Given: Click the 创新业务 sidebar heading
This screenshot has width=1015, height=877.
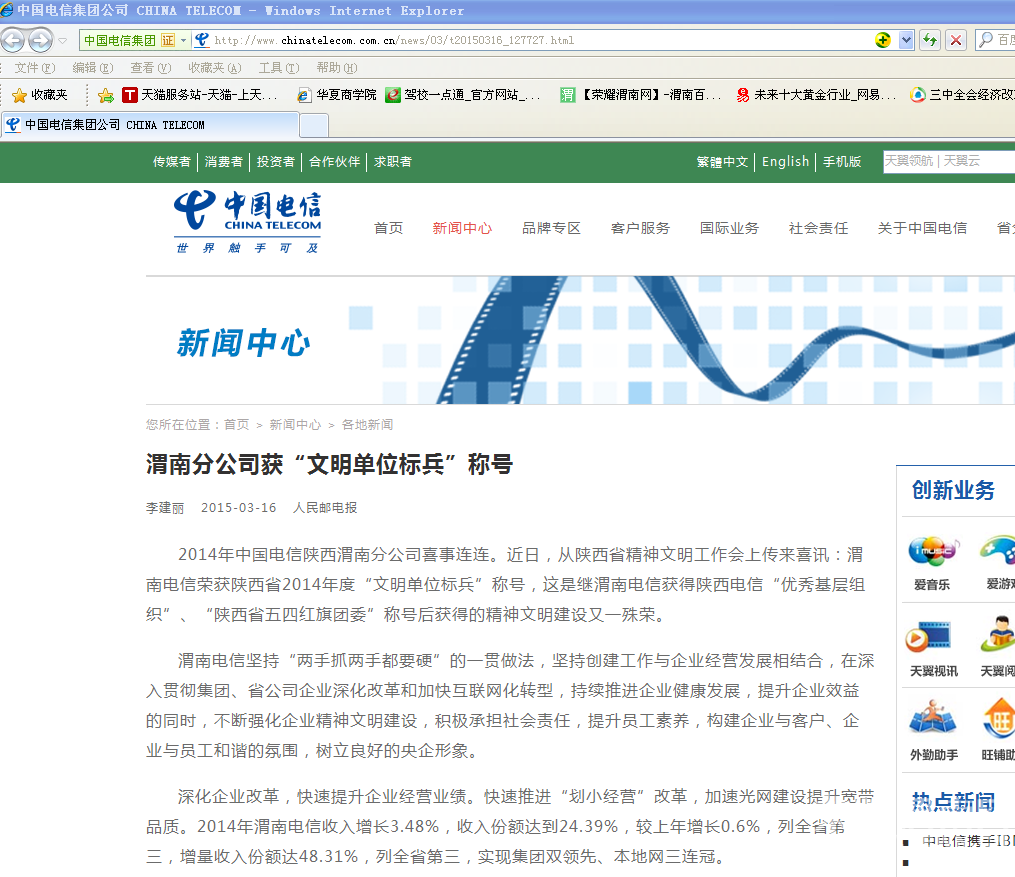Looking at the screenshot, I should [x=953, y=490].
